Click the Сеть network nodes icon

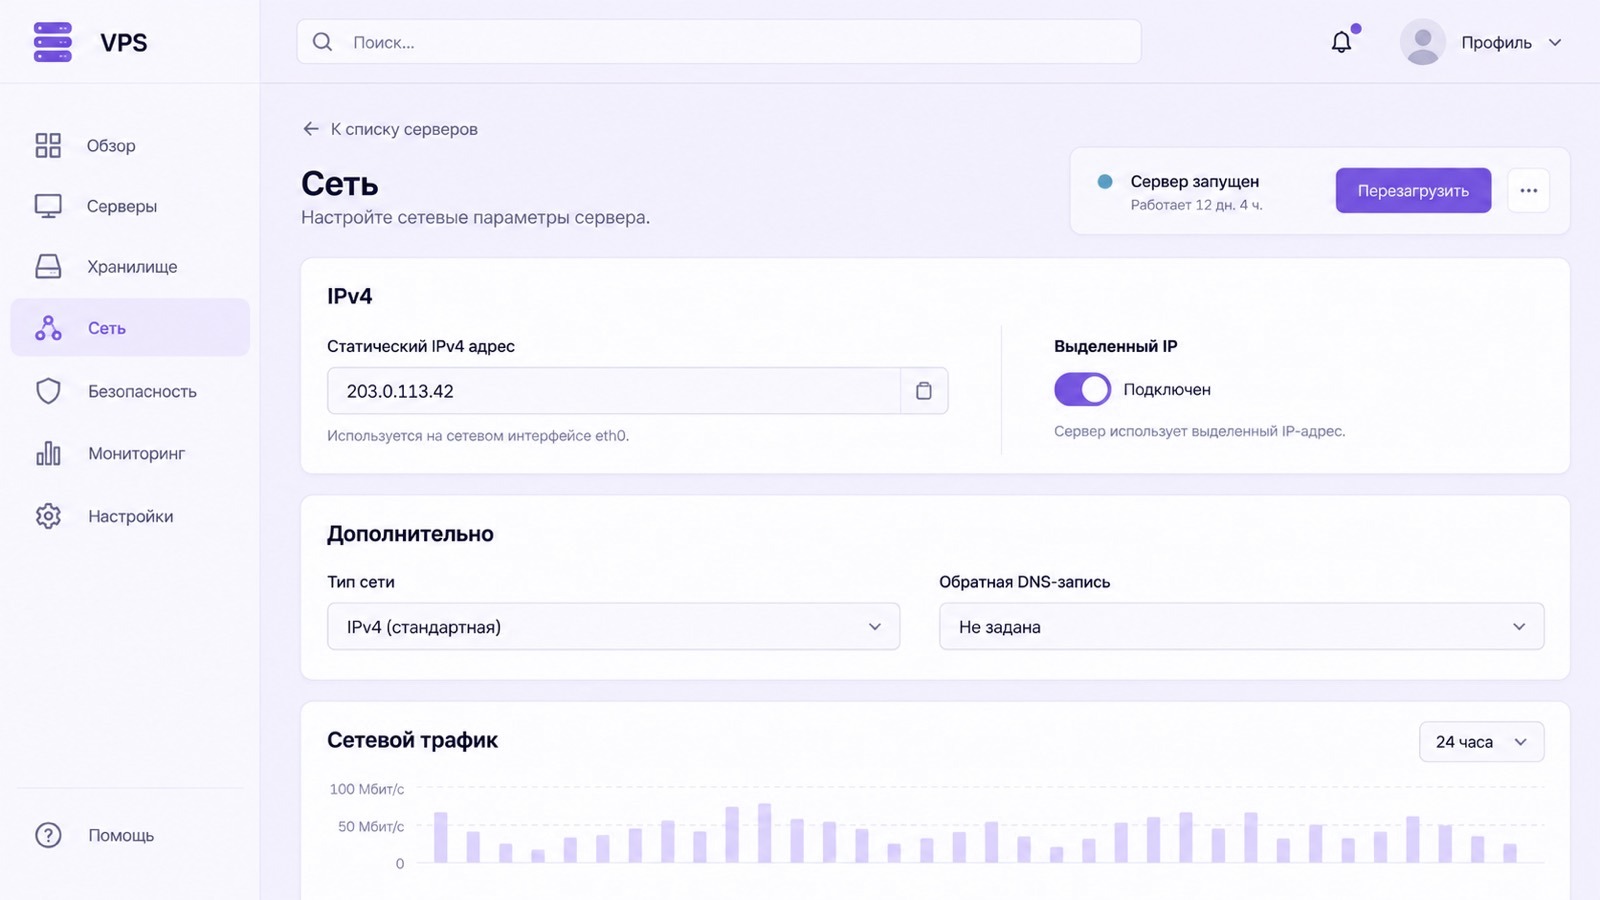(48, 328)
